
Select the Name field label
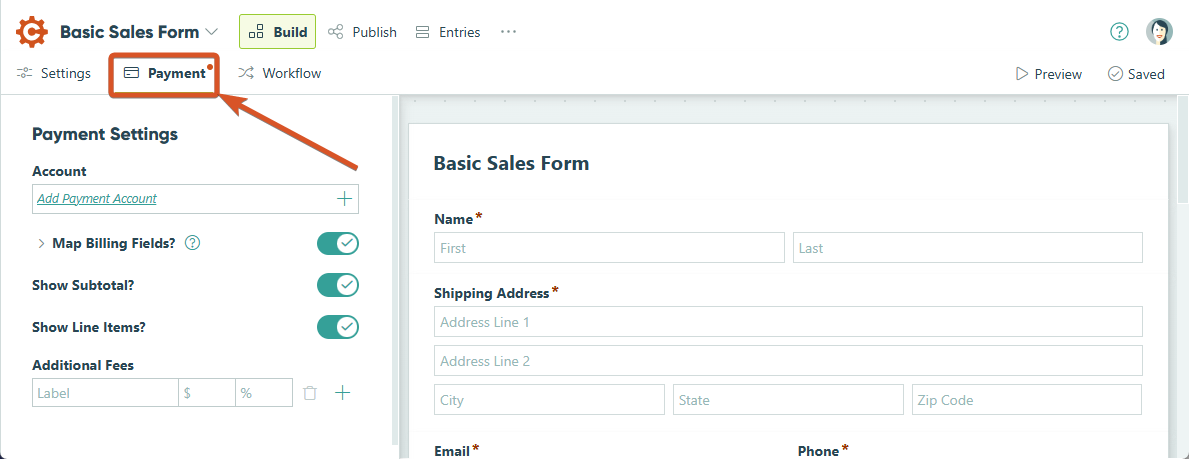(x=453, y=219)
